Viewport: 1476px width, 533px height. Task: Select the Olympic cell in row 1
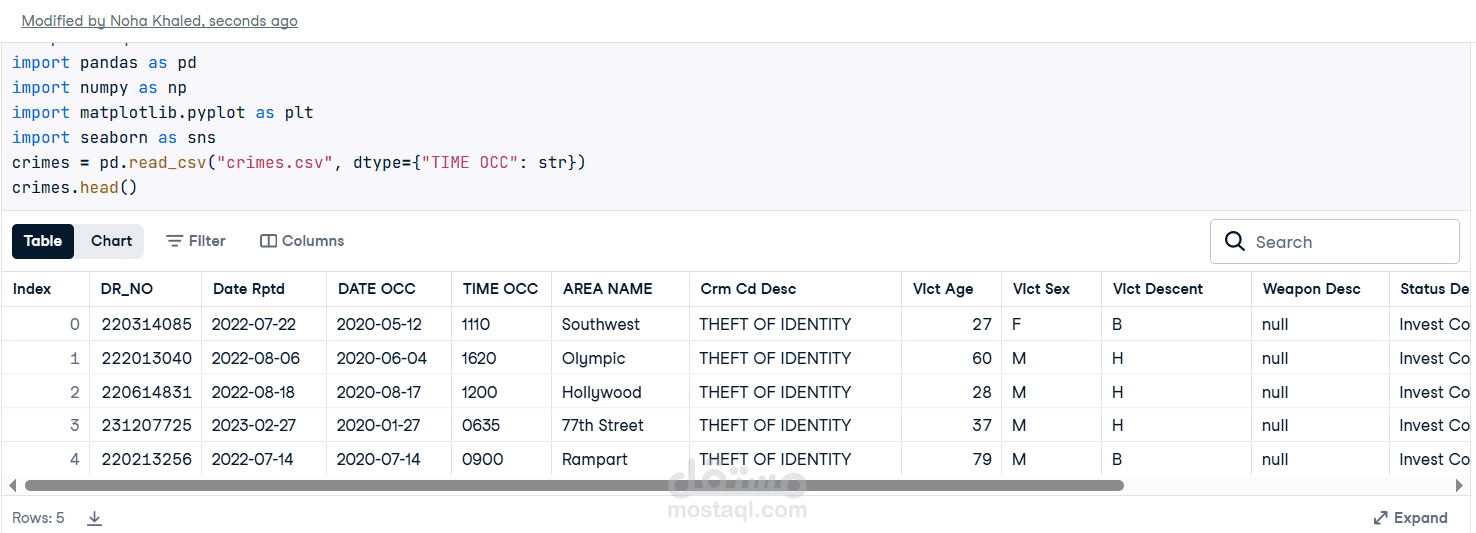pyautogui.click(x=593, y=358)
